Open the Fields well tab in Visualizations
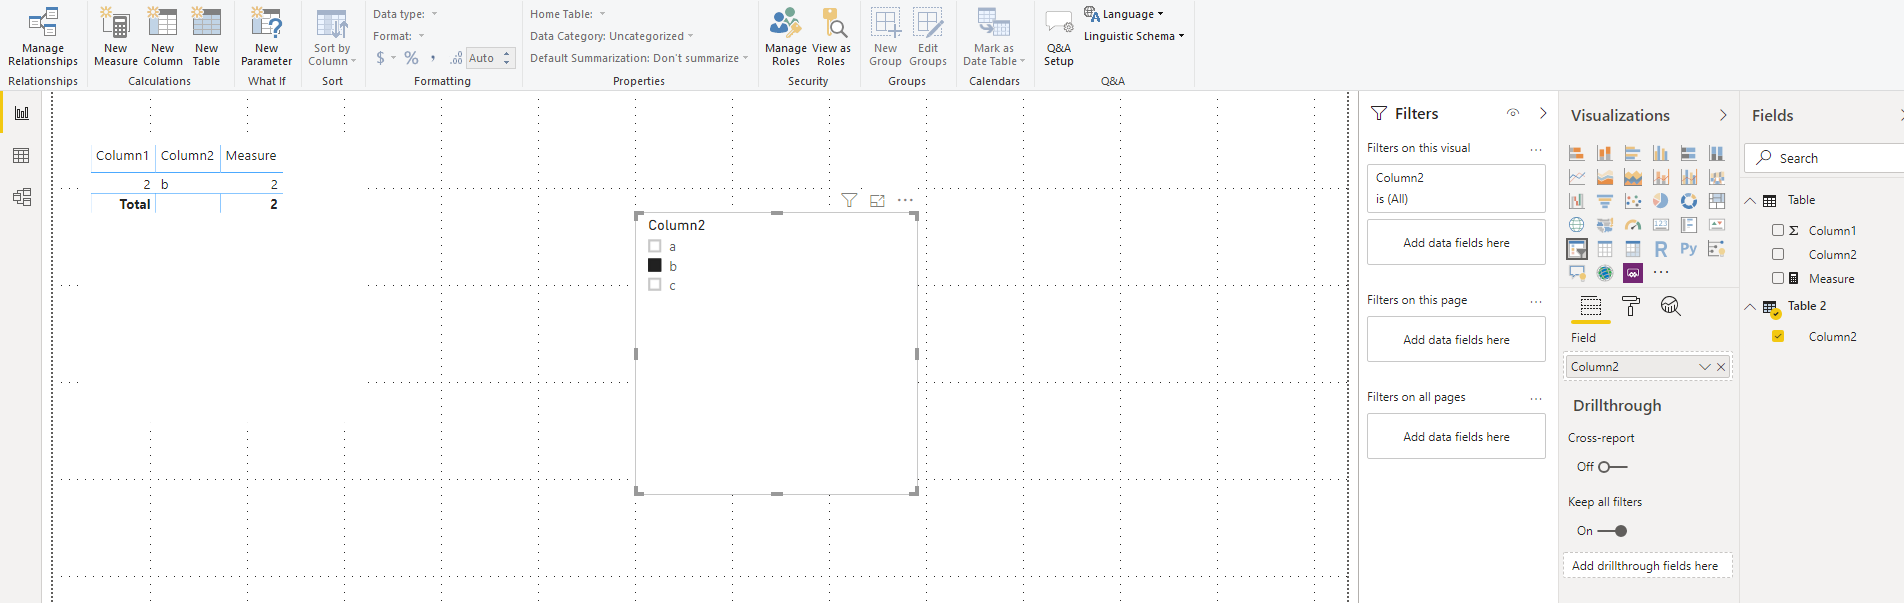This screenshot has height=603, width=1904. pos(1591,306)
